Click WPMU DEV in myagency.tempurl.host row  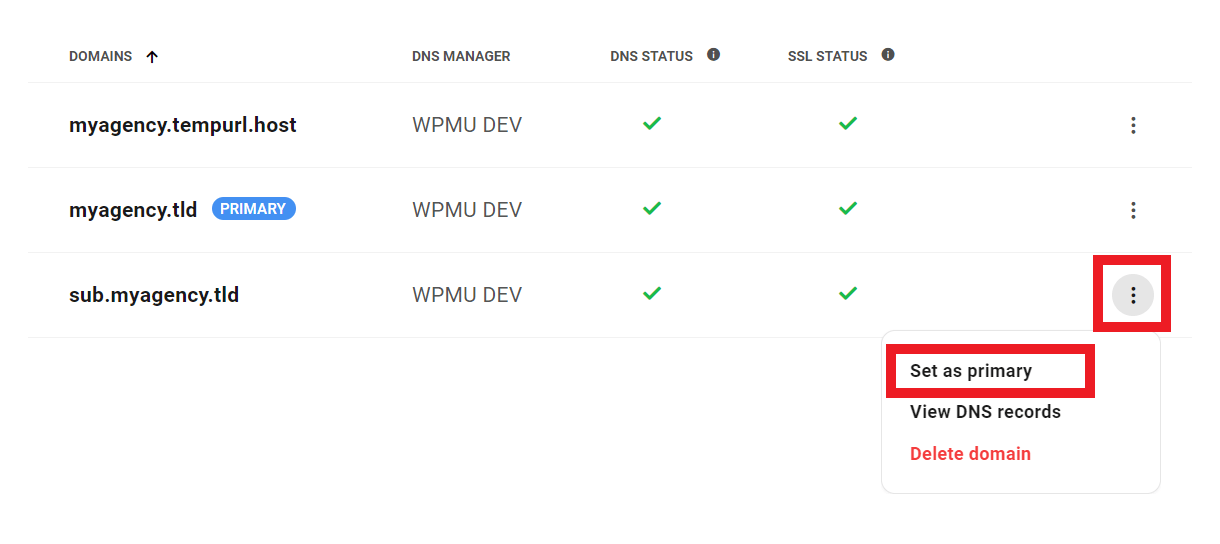coord(467,125)
